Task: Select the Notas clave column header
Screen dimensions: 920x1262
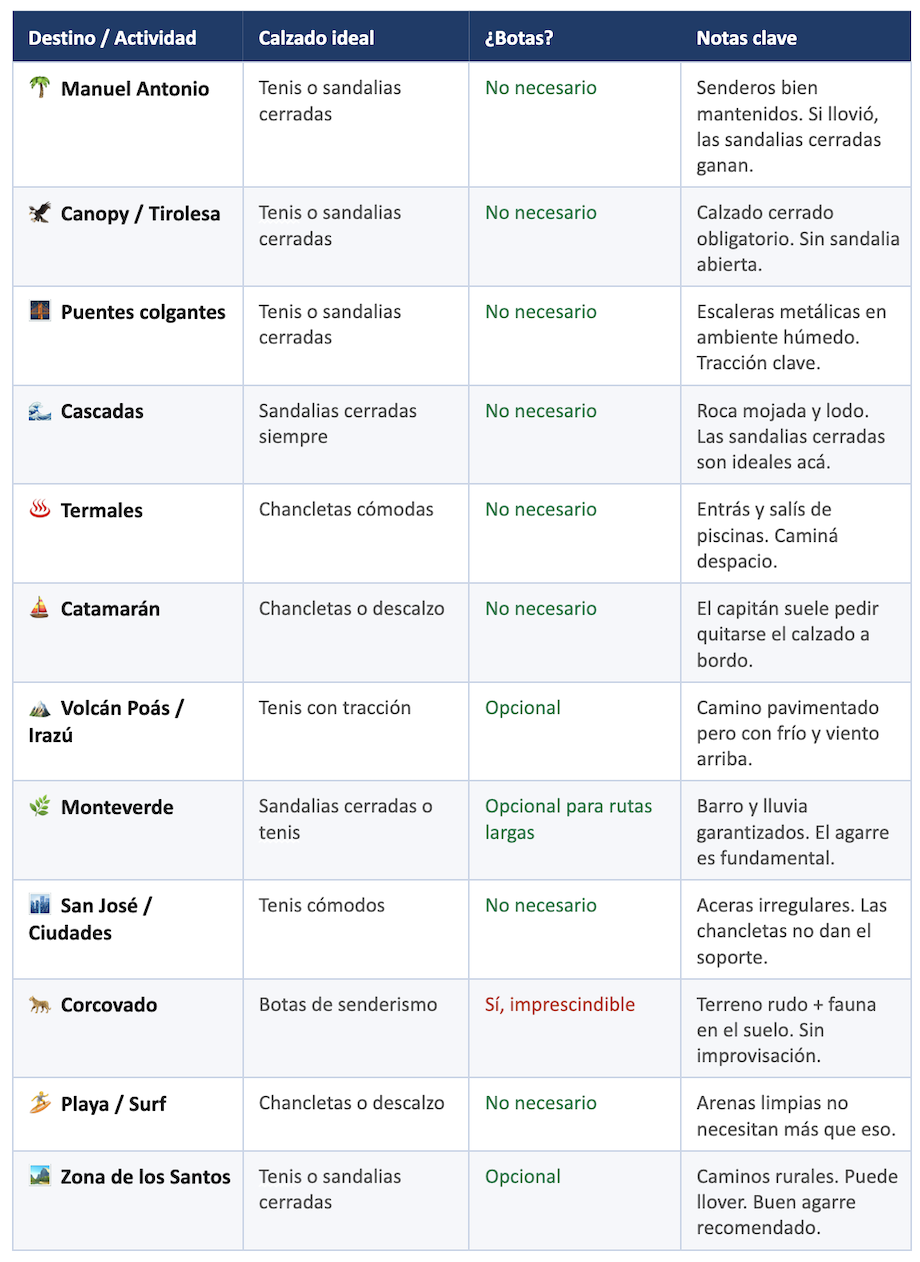Action: coord(795,38)
